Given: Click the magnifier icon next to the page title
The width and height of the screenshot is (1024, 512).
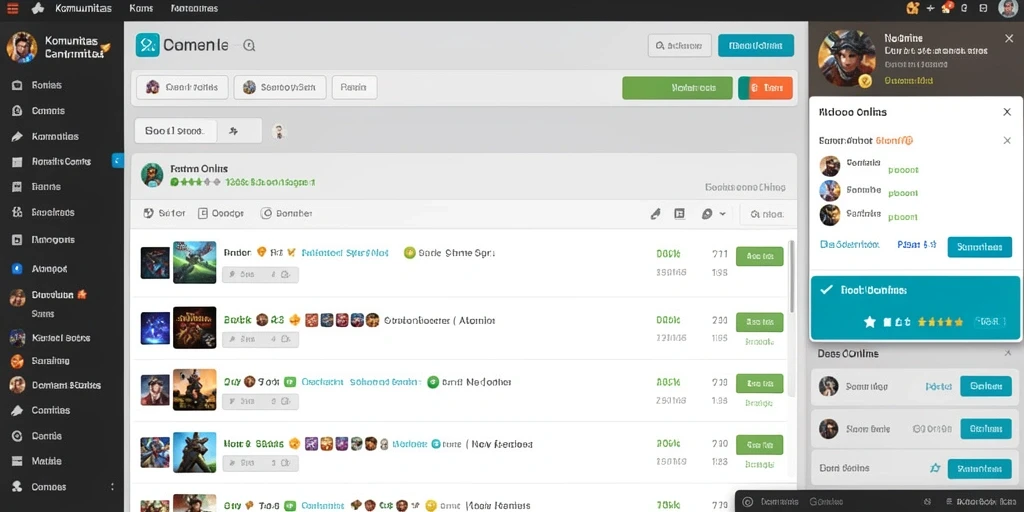Looking at the screenshot, I should tap(249, 46).
